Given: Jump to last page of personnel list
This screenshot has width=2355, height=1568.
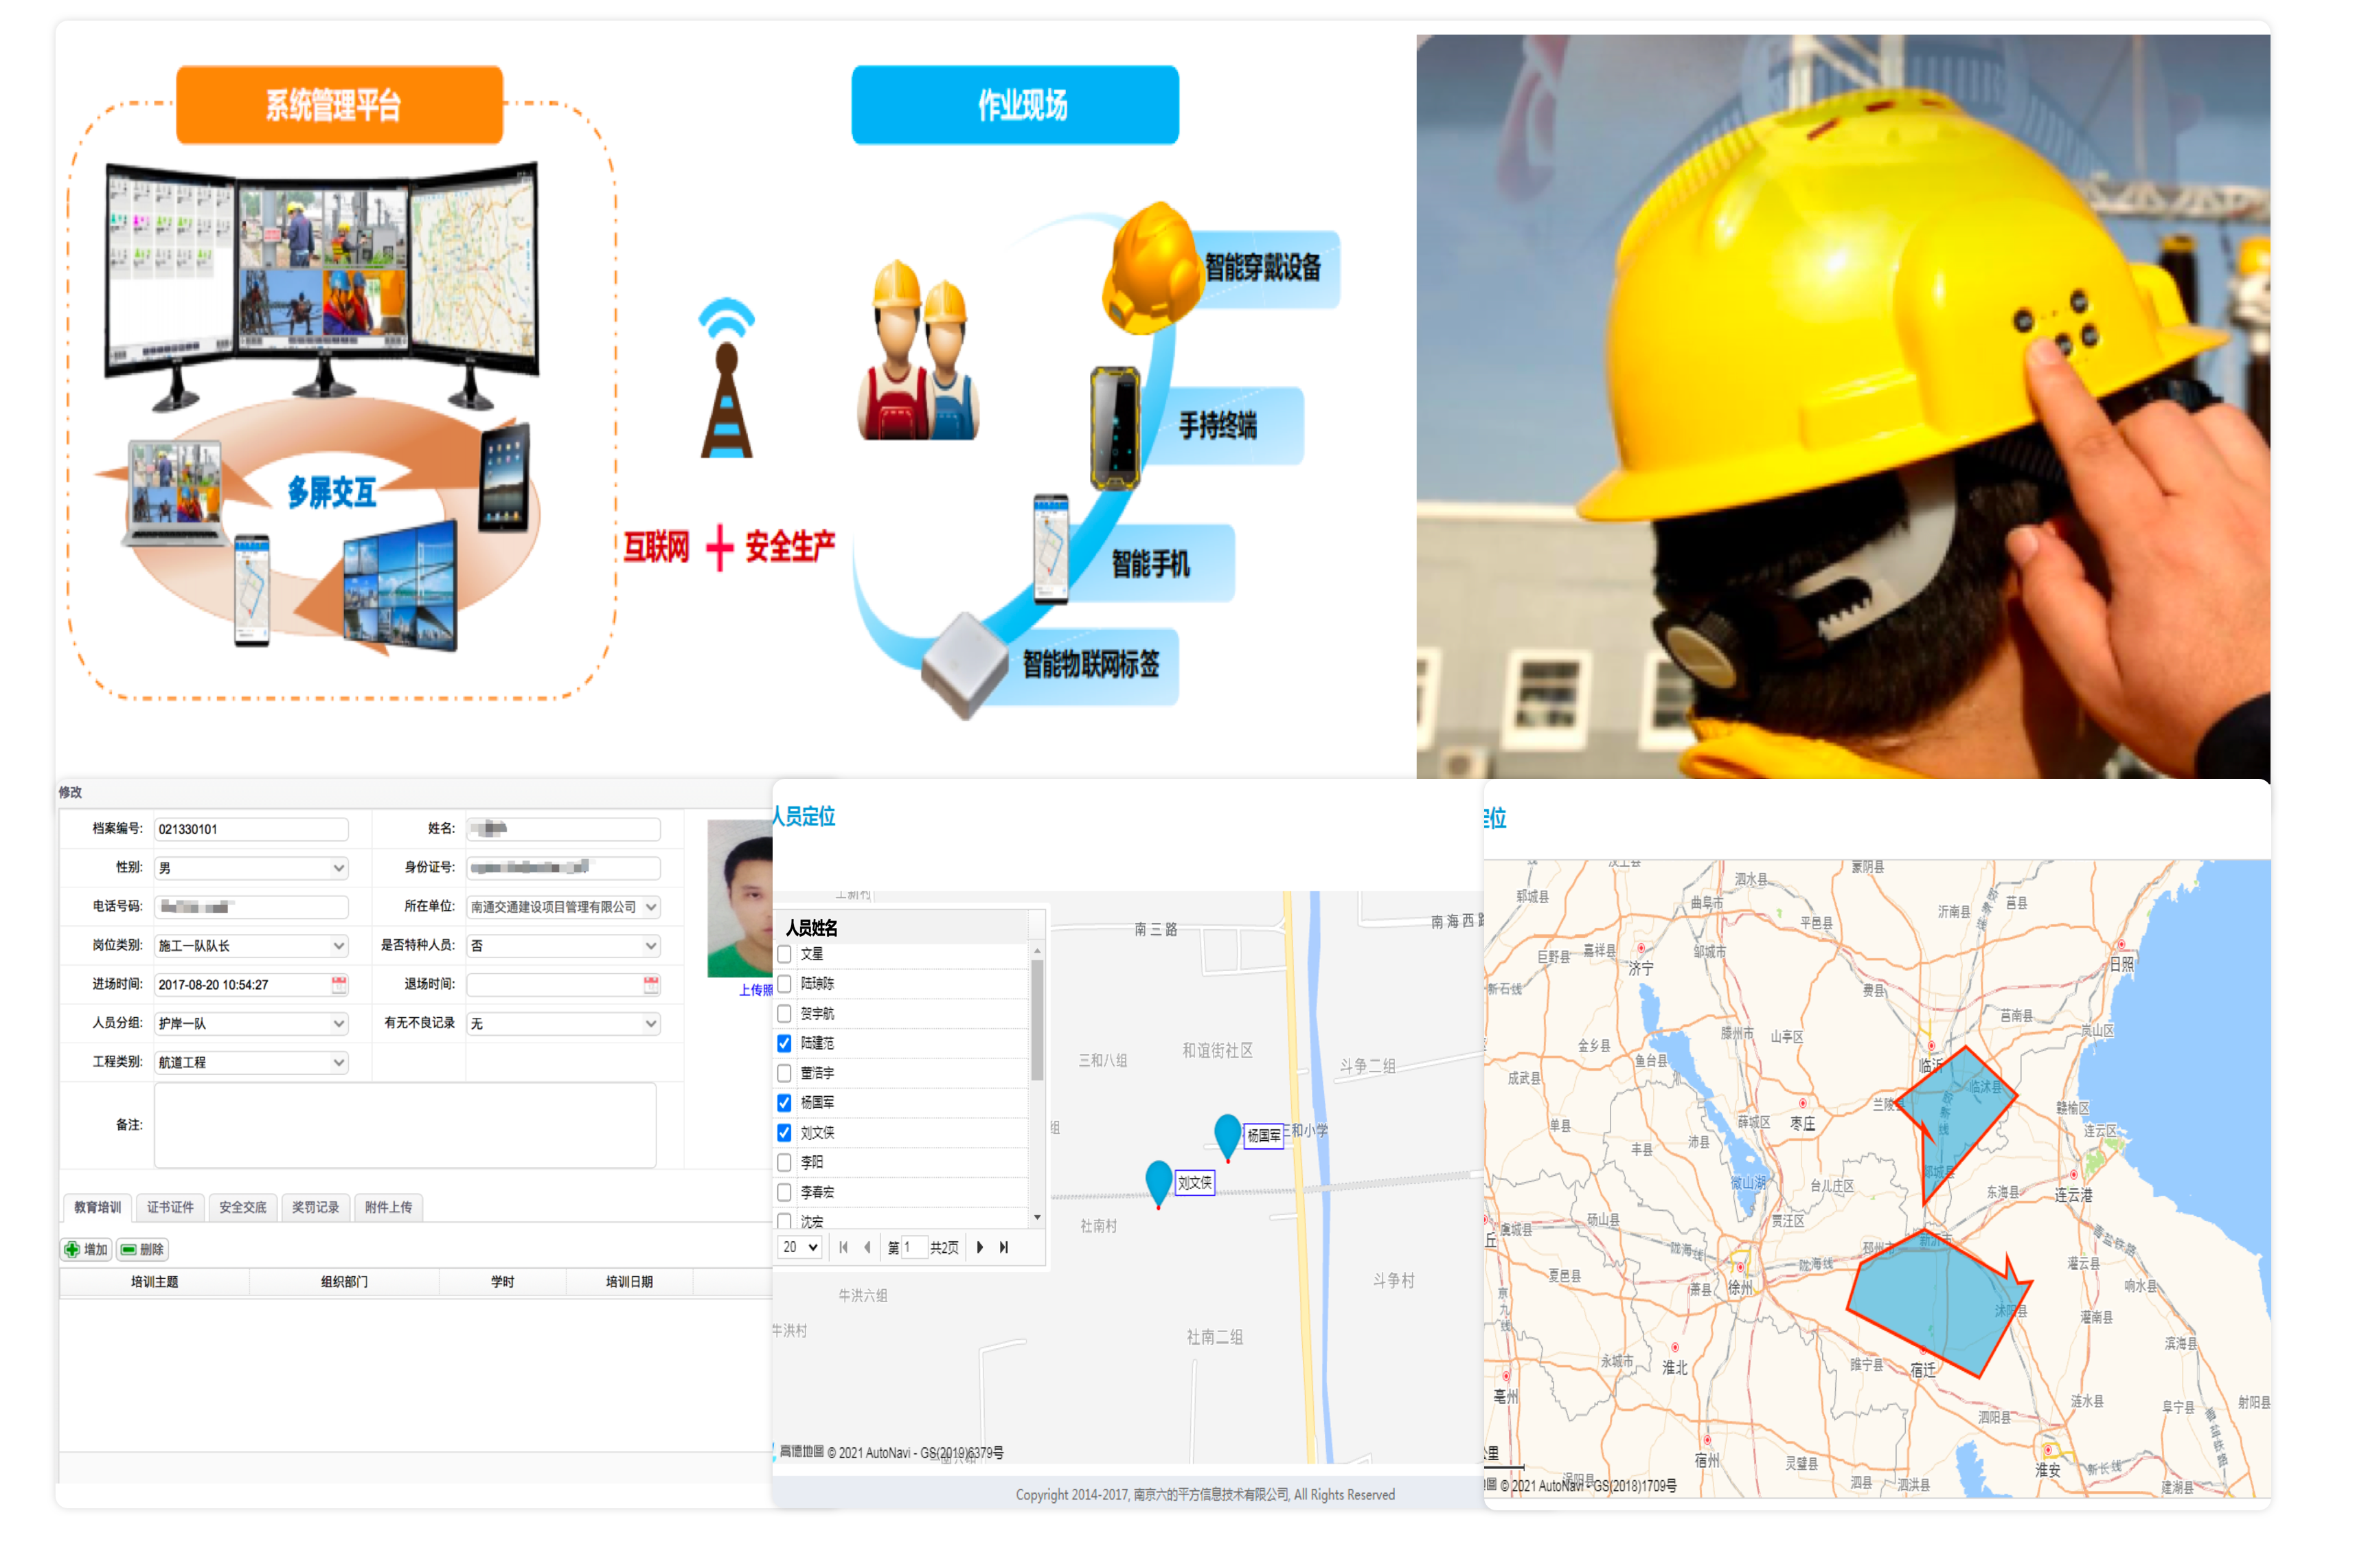Looking at the screenshot, I should 1003,1247.
